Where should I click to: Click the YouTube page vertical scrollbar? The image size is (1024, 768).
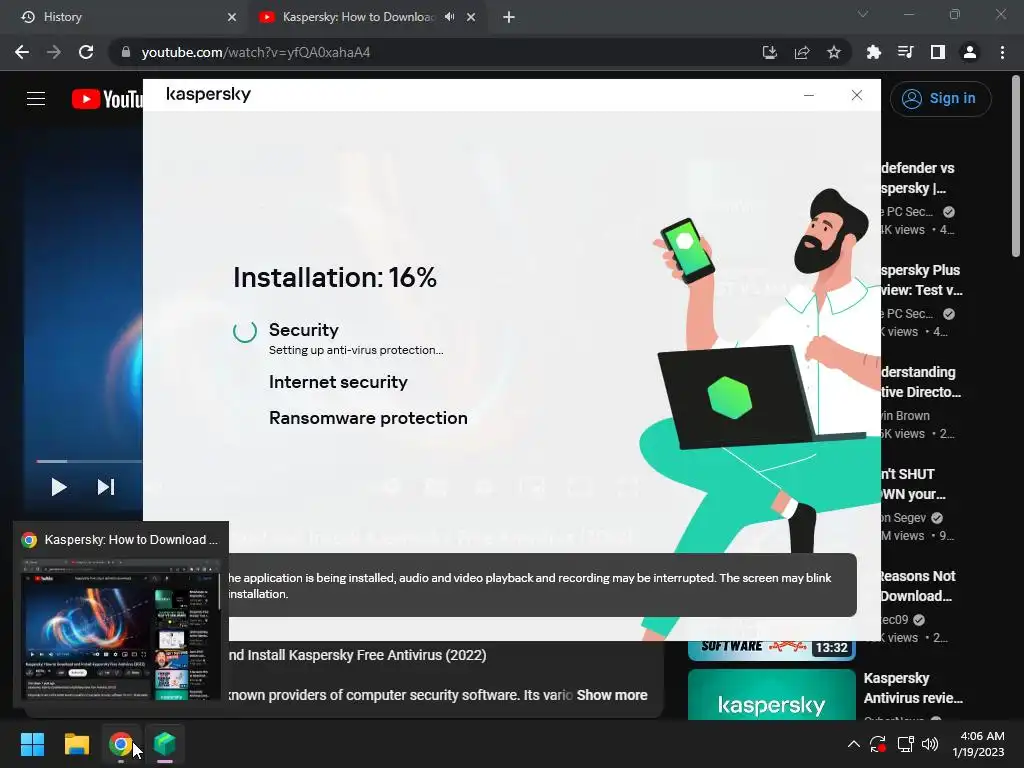point(1016,167)
